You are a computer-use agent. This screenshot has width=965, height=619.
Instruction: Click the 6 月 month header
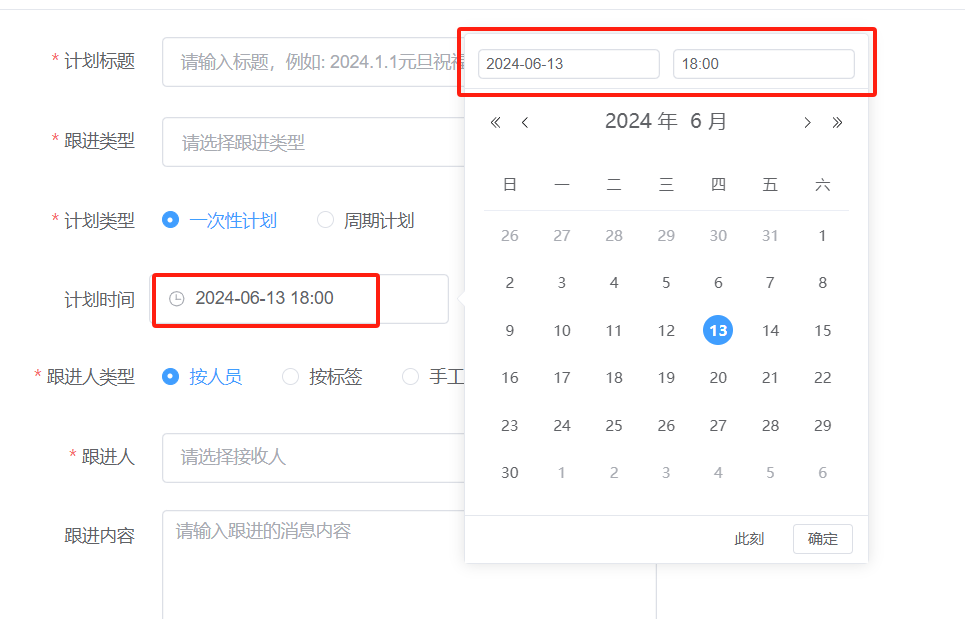click(x=709, y=122)
